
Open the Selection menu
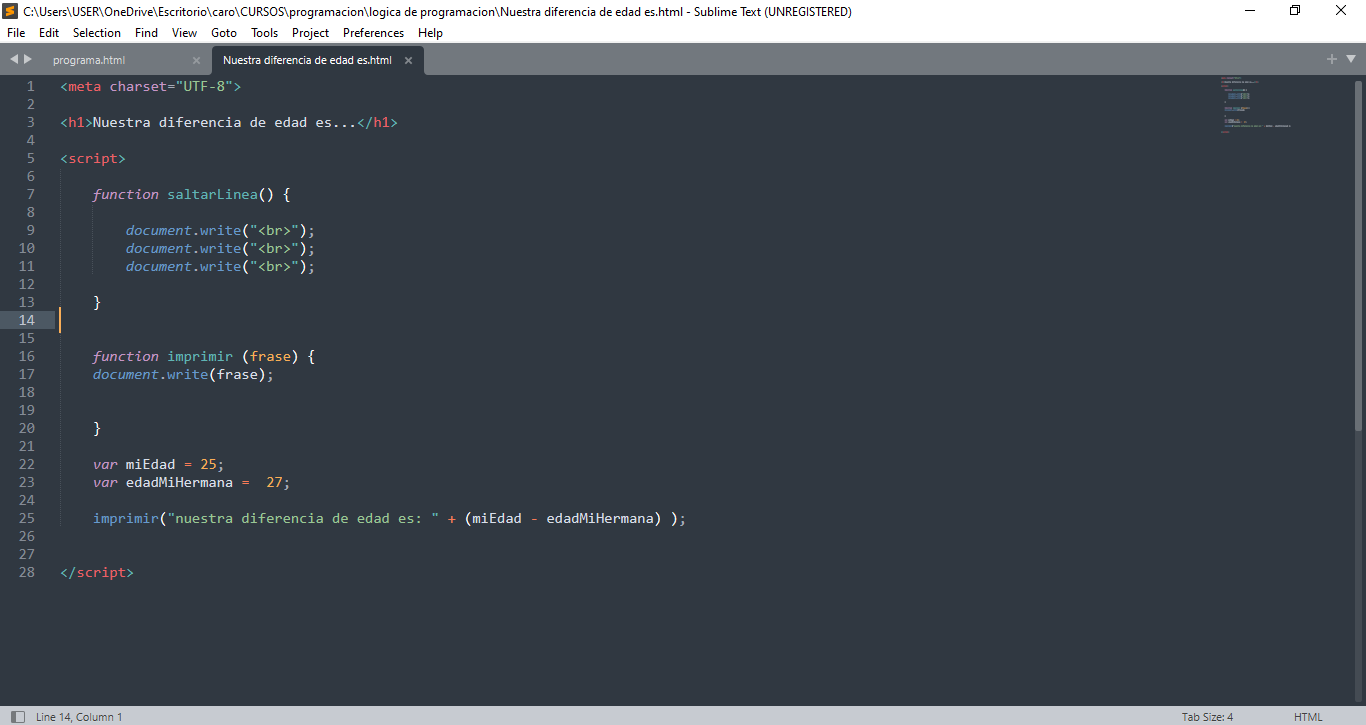point(97,33)
